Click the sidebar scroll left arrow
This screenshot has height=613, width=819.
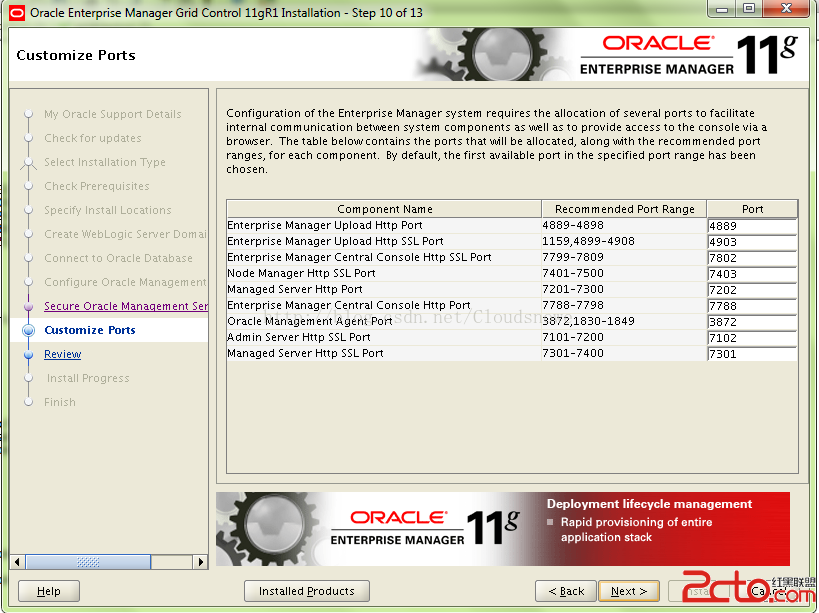(17, 562)
